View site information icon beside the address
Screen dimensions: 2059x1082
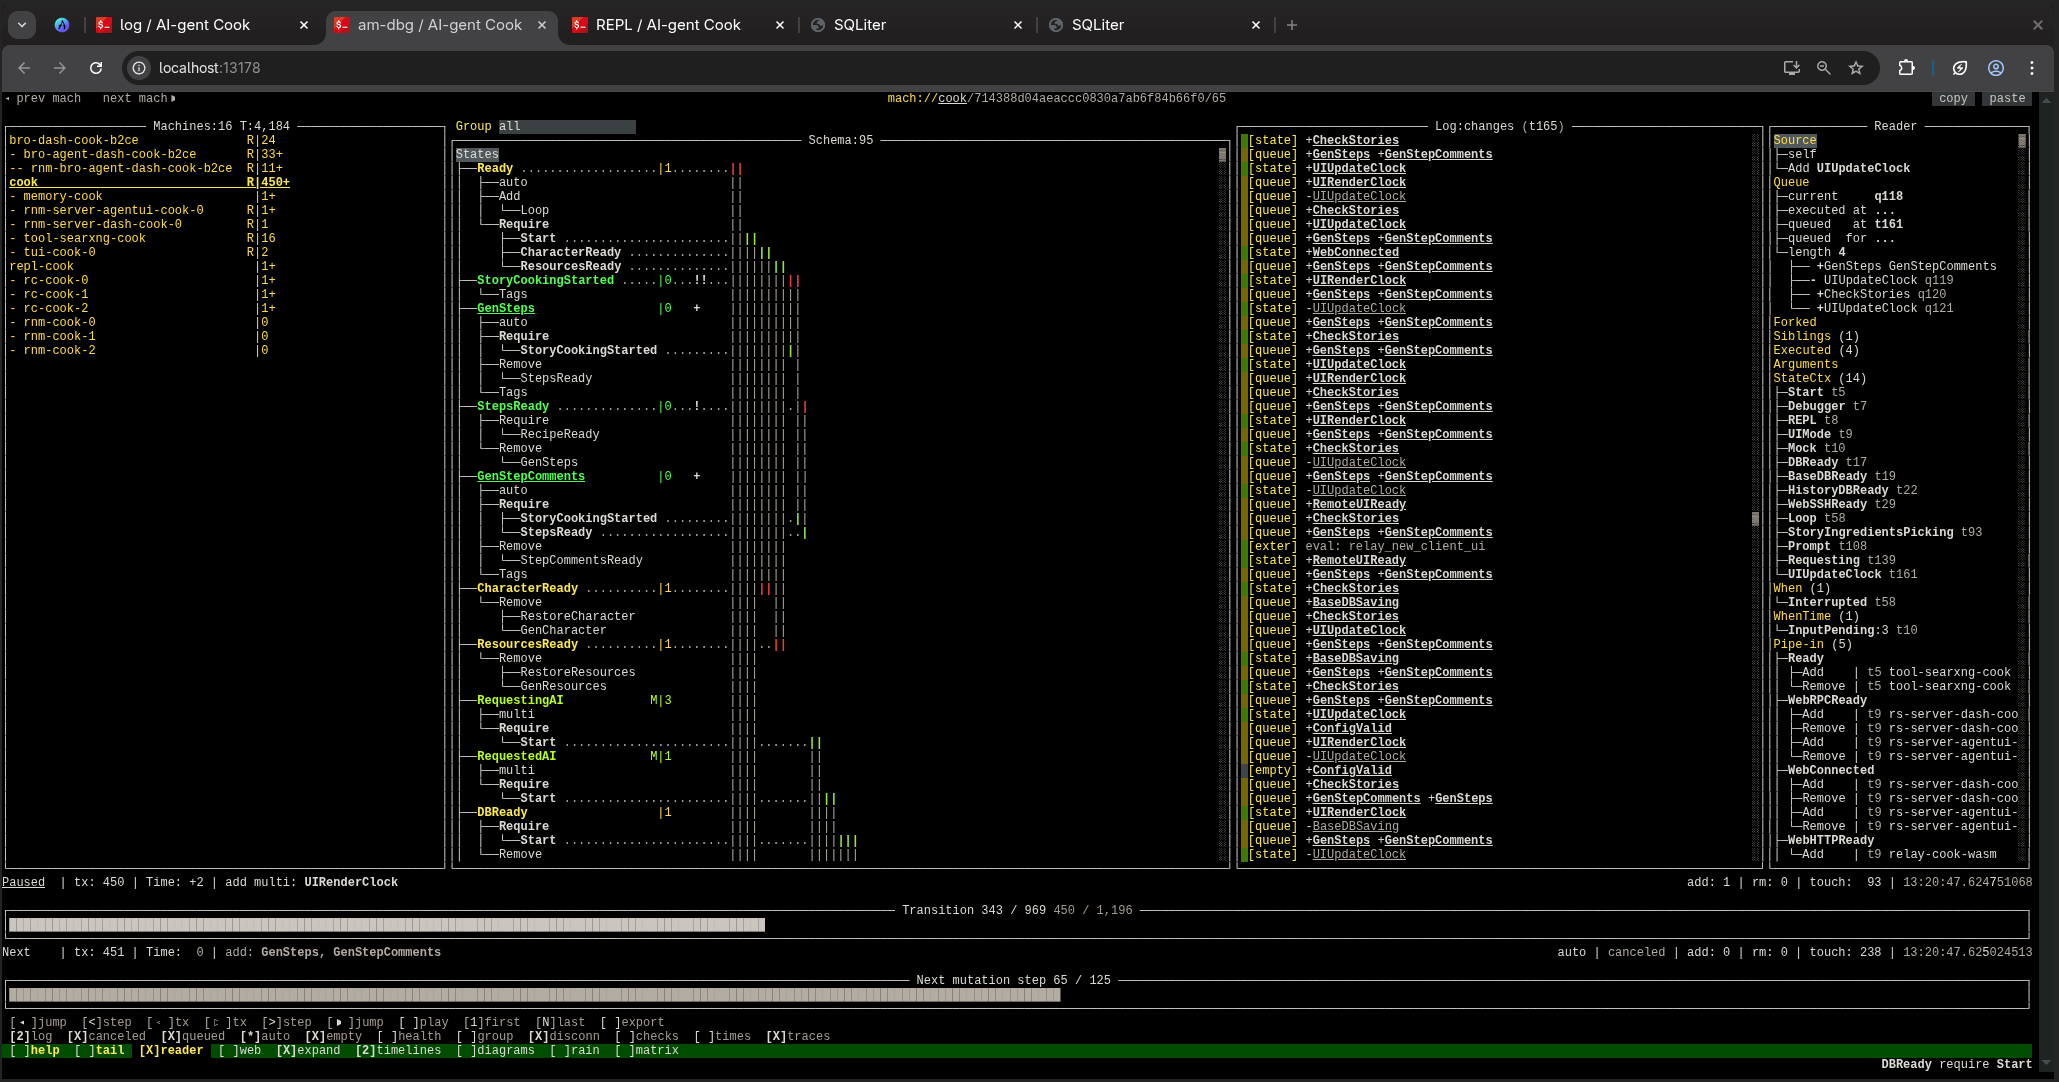(x=140, y=68)
